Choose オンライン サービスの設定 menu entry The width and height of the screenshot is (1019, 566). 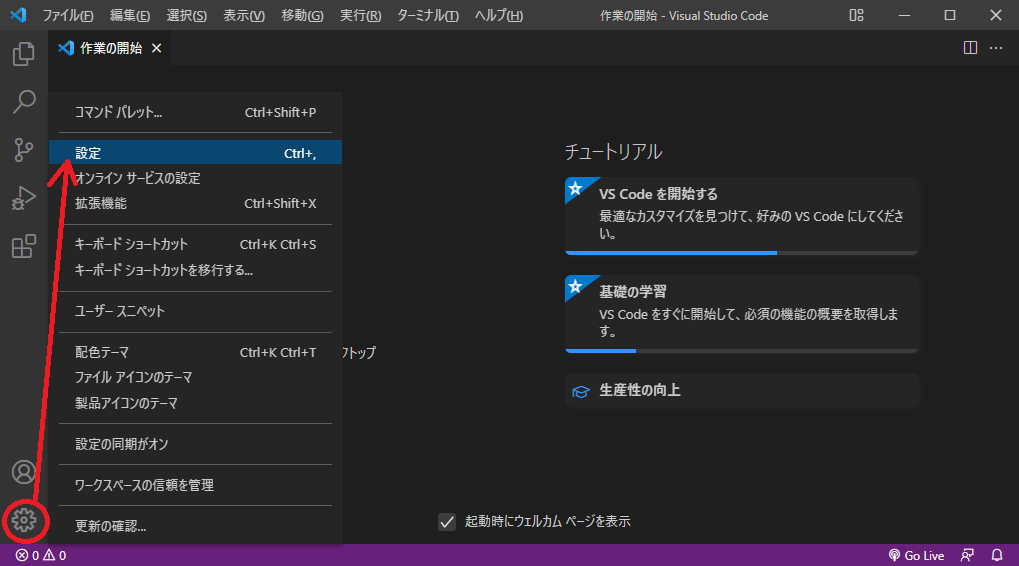(195, 178)
